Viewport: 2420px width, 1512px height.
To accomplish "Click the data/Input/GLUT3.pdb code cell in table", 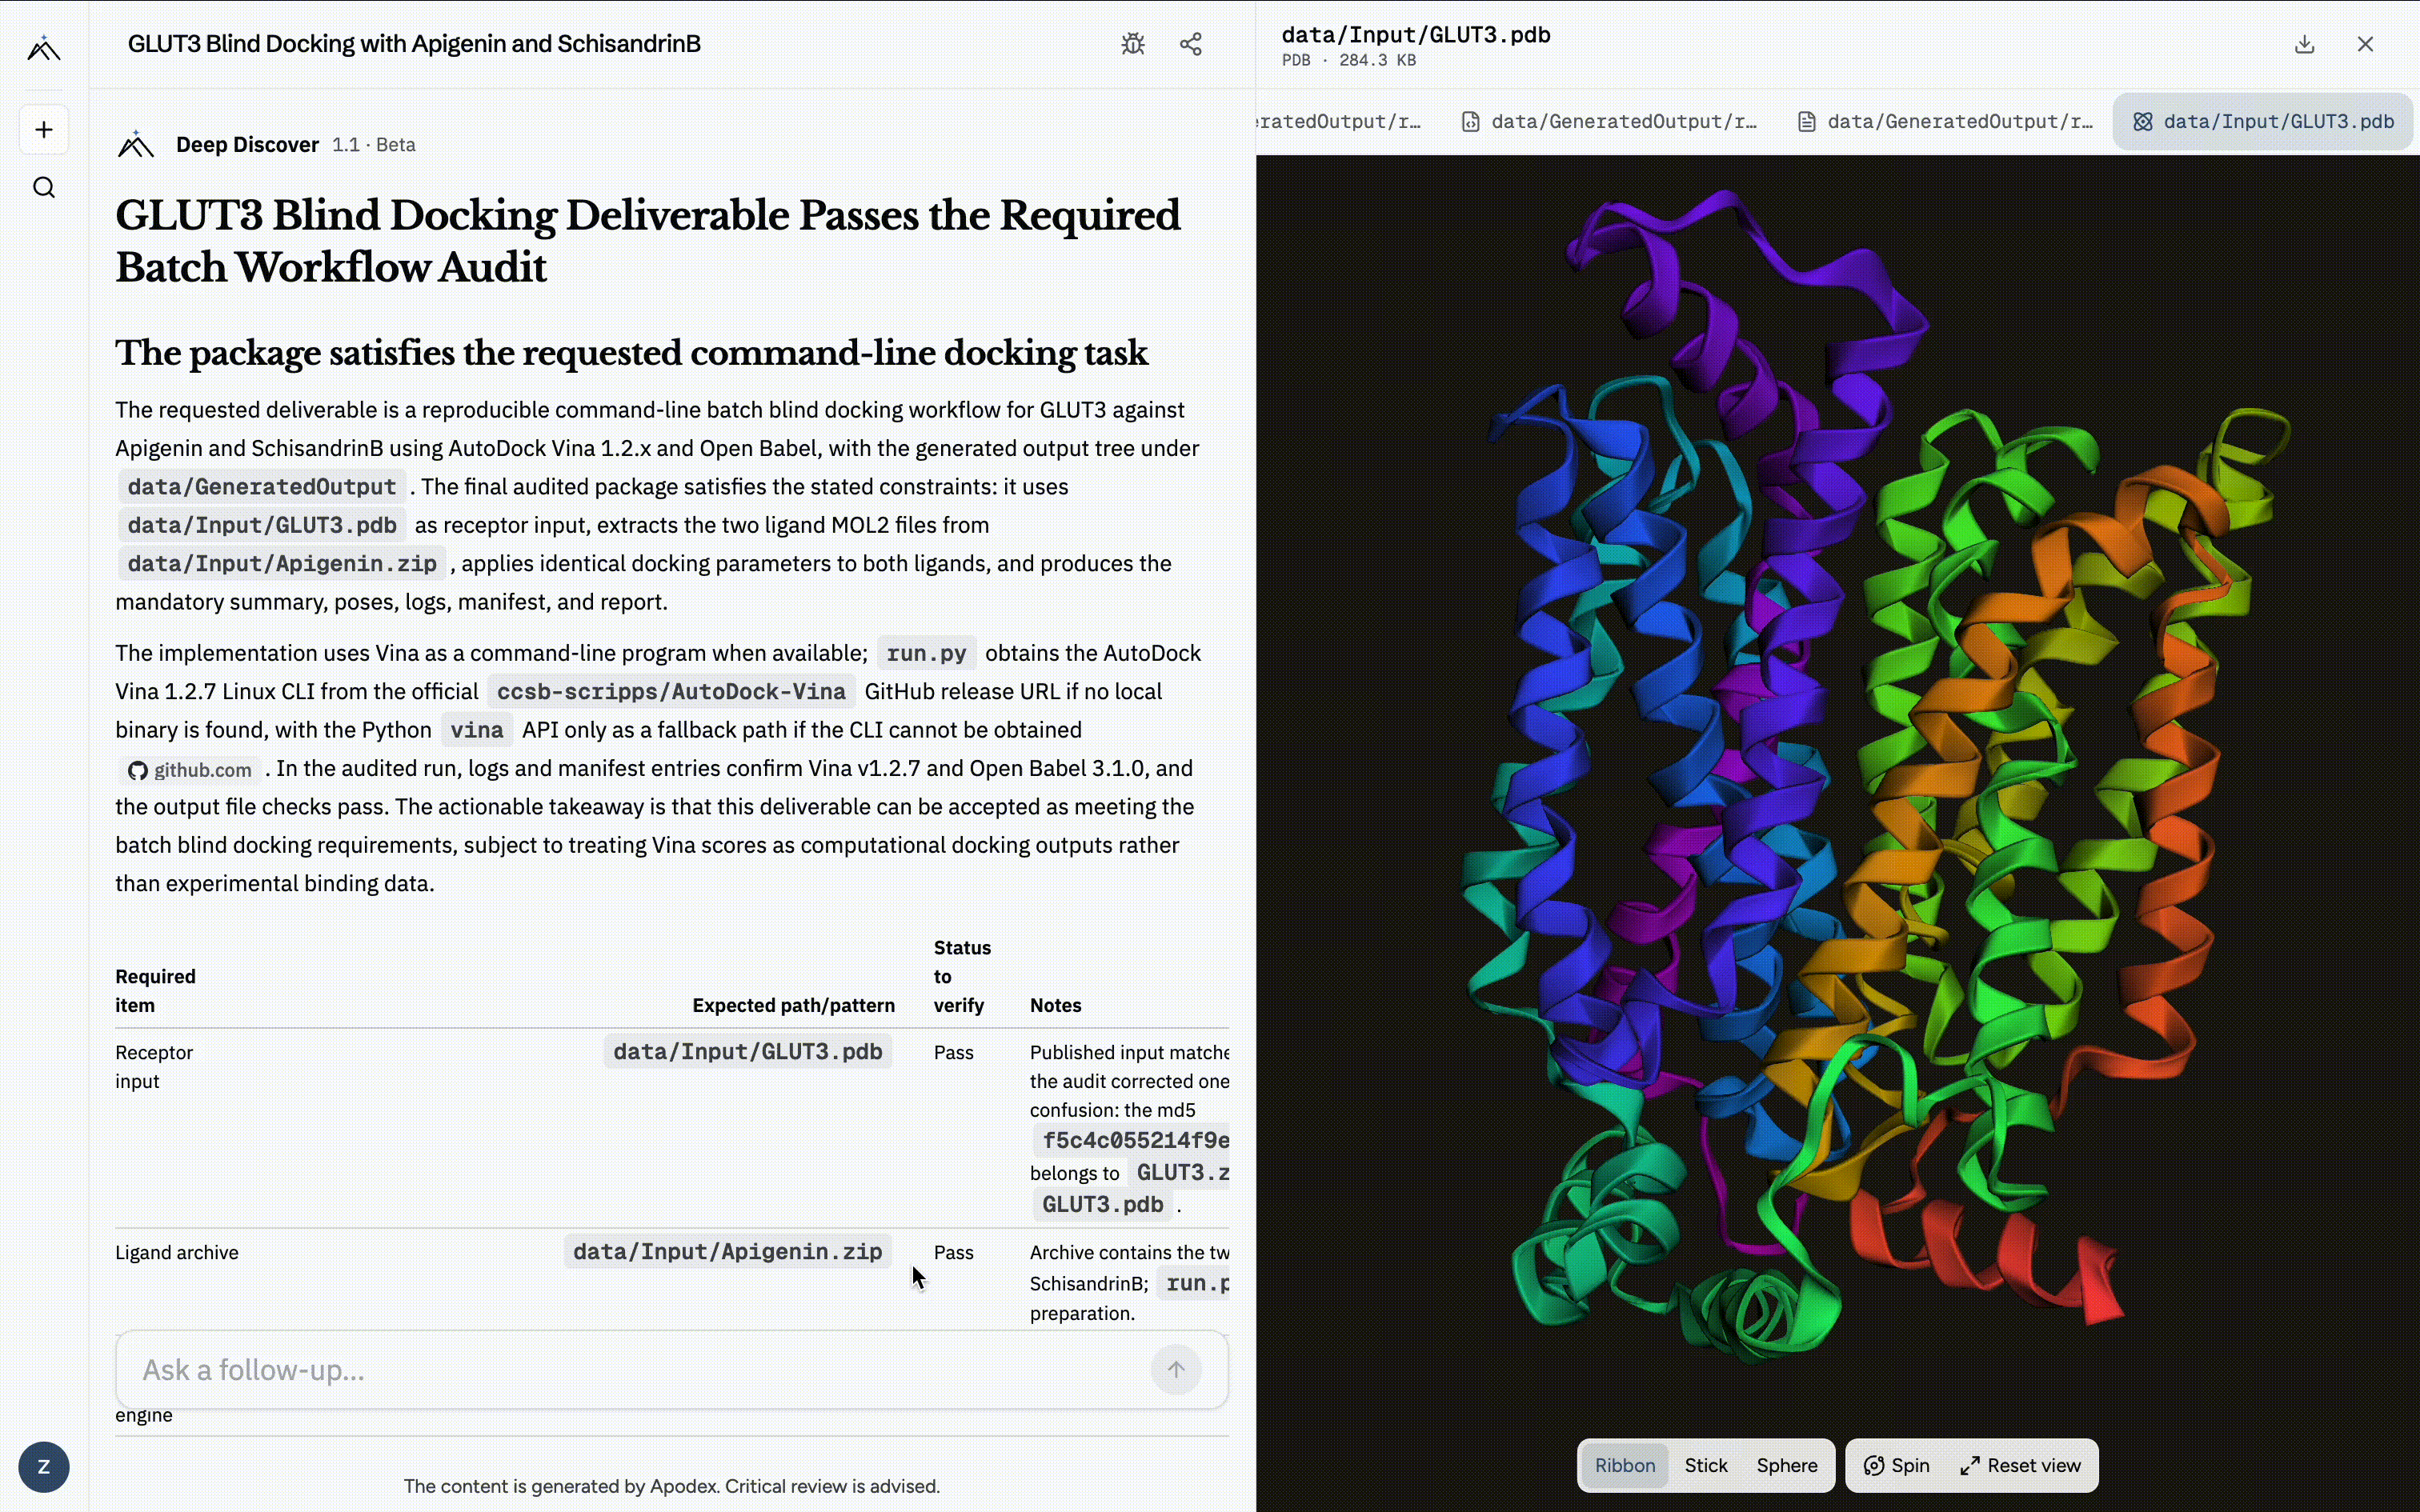I will [x=748, y=1052].
